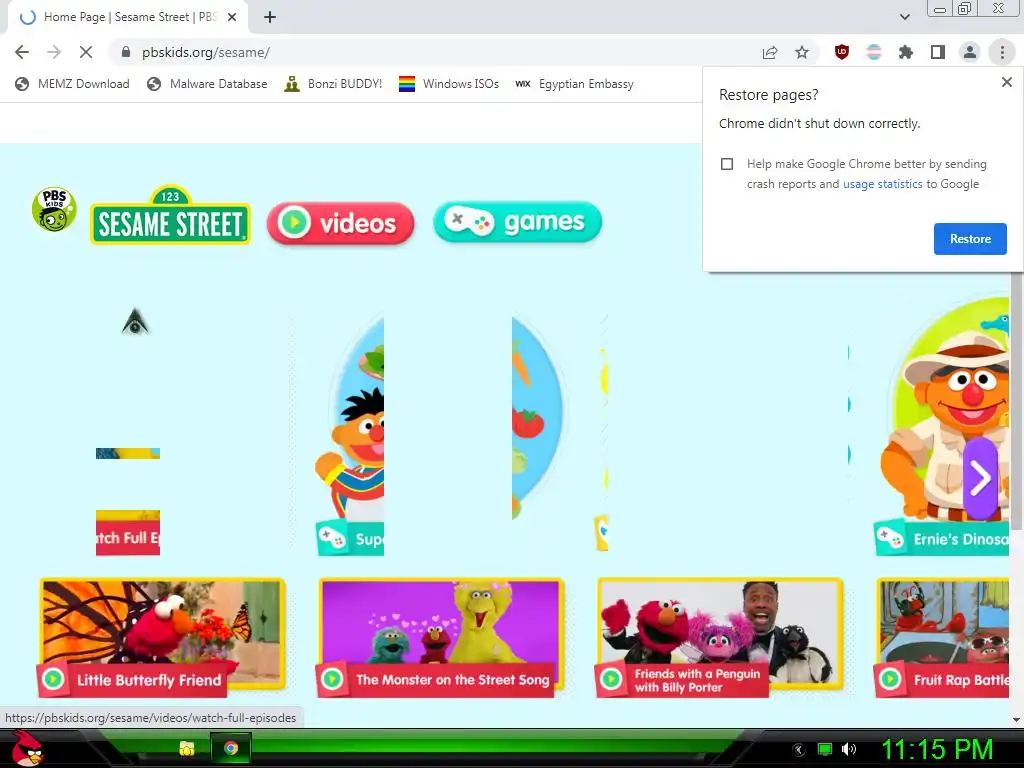Open the Ernie Sup... game card
Image resolution: width=1024 pixels, height=768 pixels.
pos(350,436)
